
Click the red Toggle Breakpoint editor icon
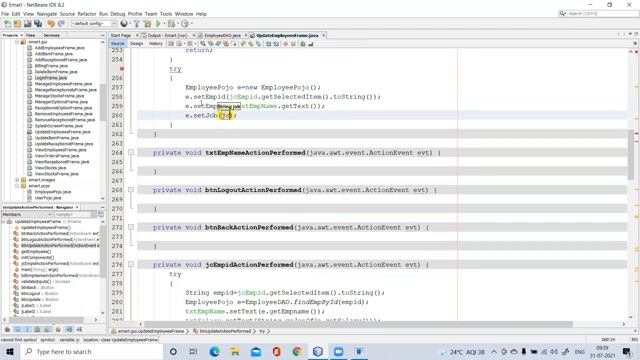[285, 43]
